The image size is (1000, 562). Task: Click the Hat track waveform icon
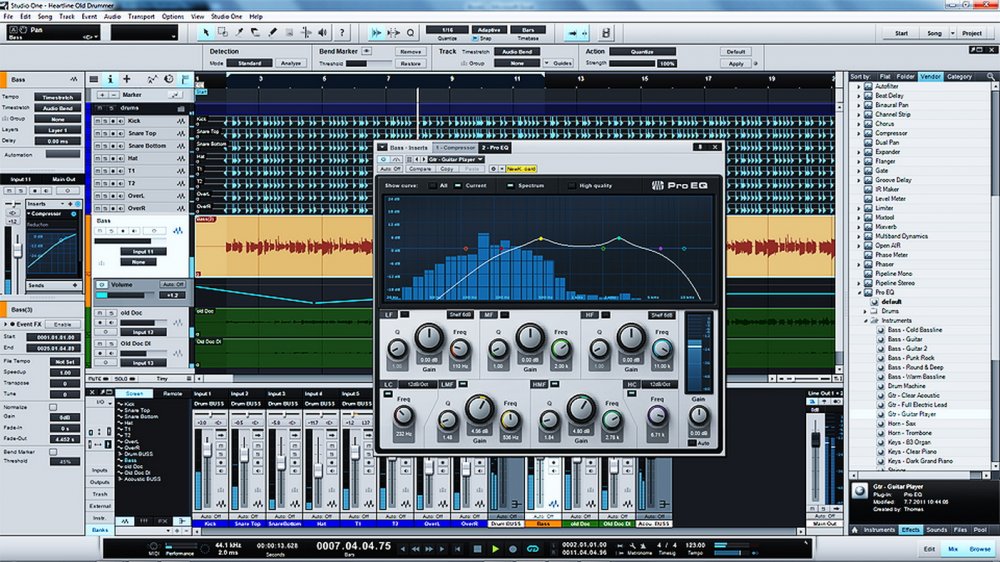point(181,158)
